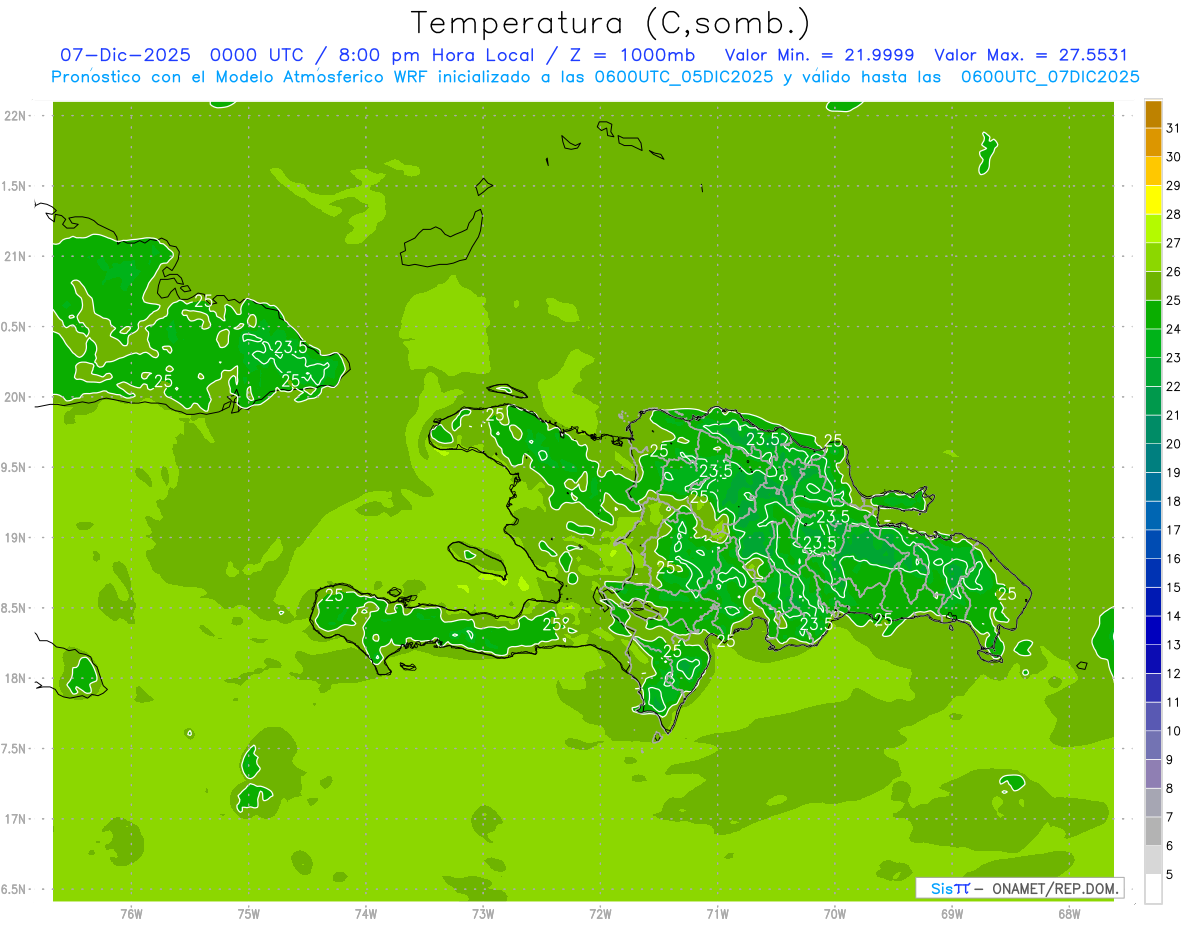The image size is (1200, 927).
Task: Click the '23.5' contour label over eastern Cuba
Action: (x=290, y=348)
